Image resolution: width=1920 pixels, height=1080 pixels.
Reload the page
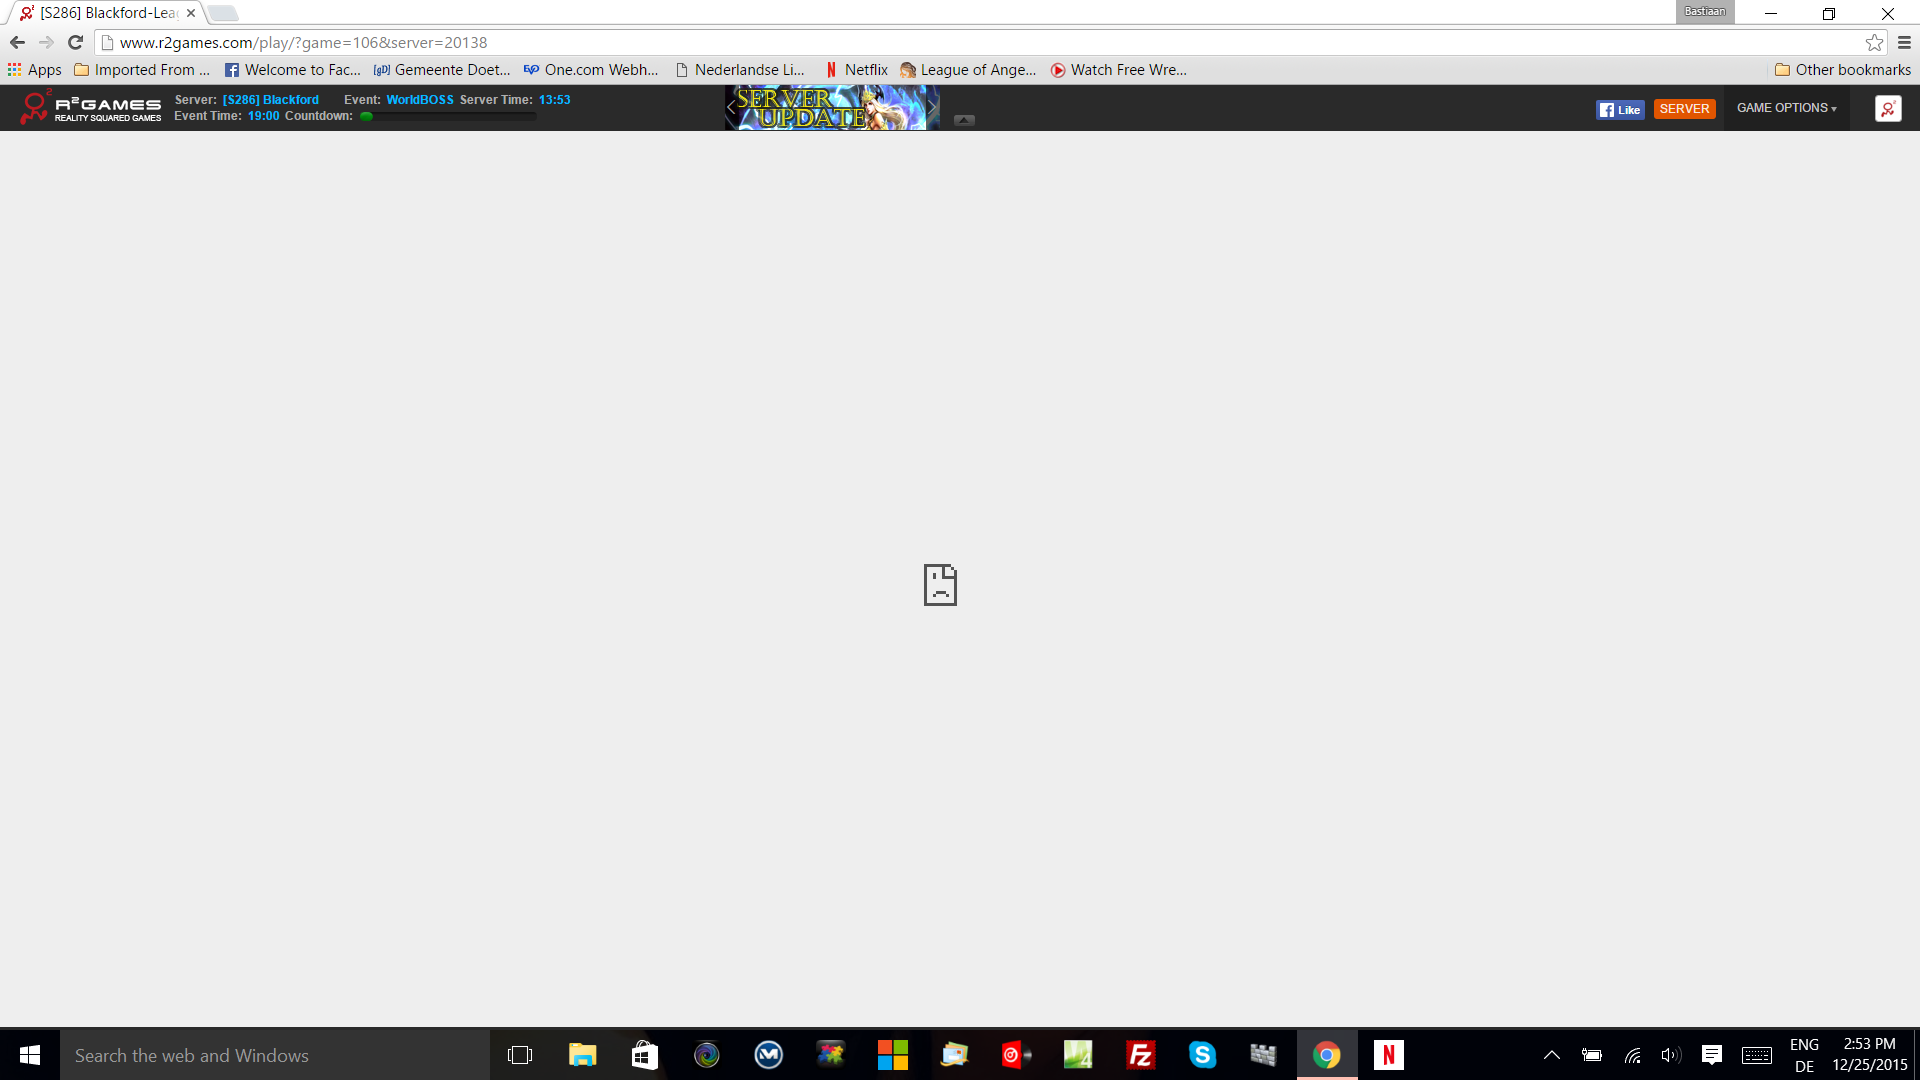pos(75,42)
